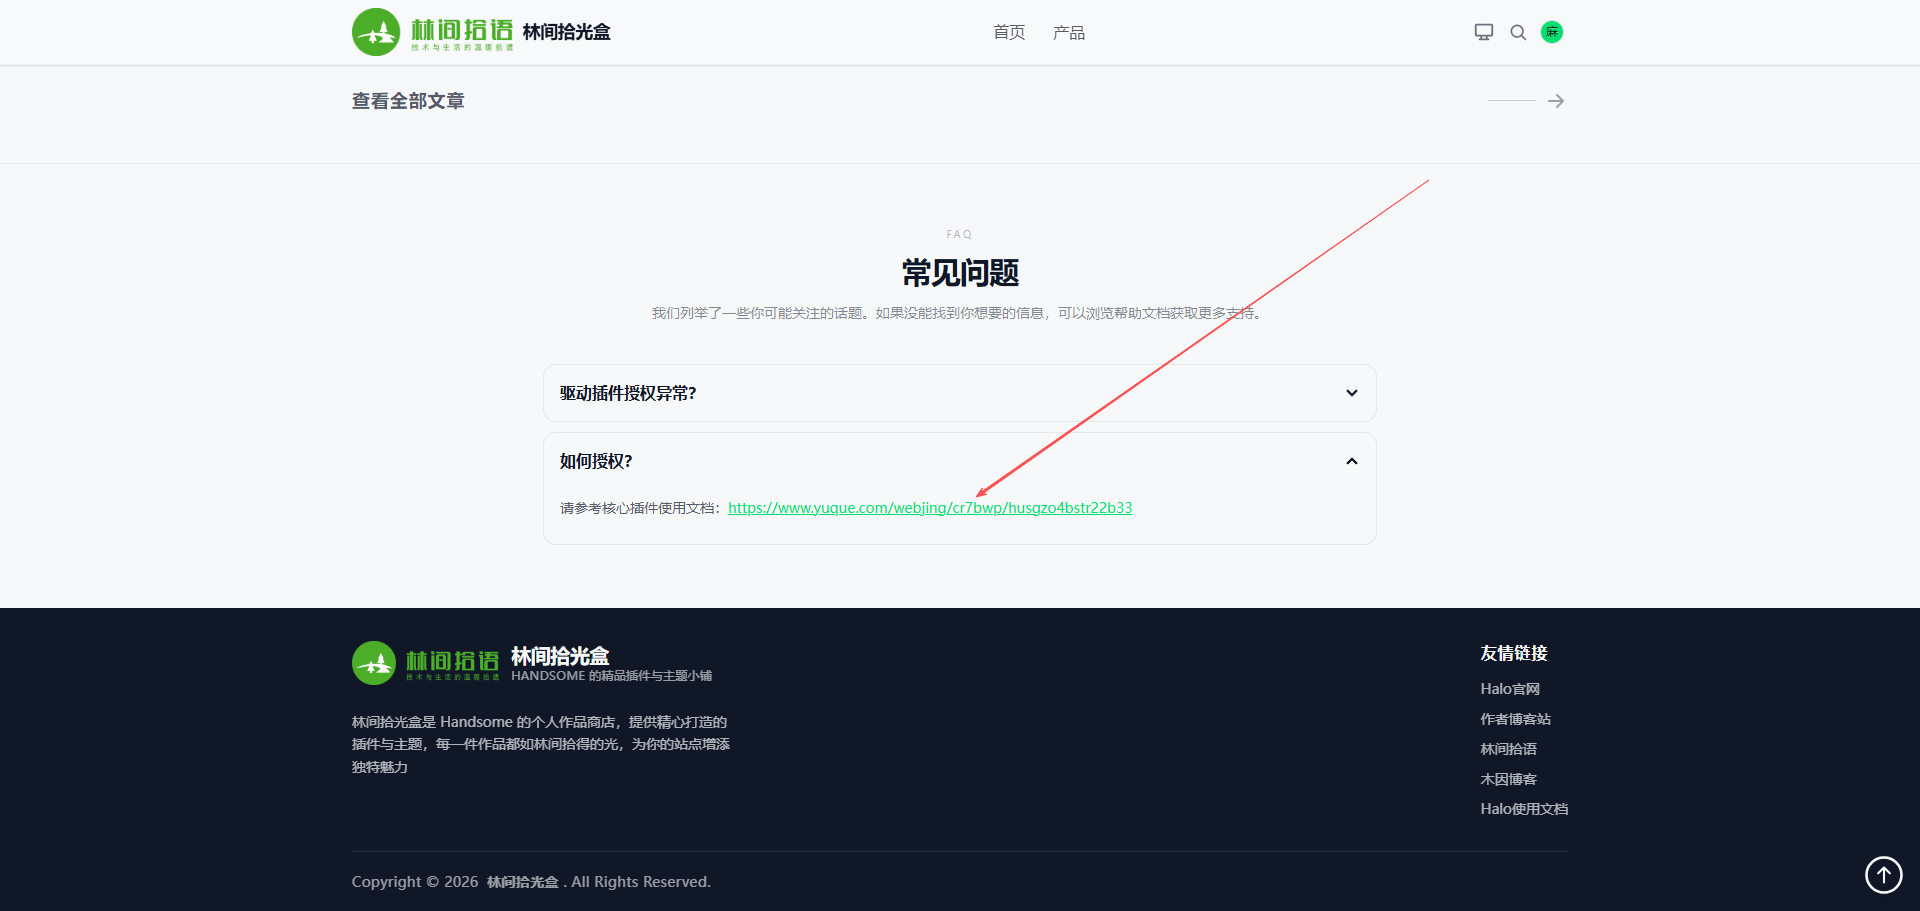
Task: Open the 作者博客站 footer link
Action: click(1515, 719)
